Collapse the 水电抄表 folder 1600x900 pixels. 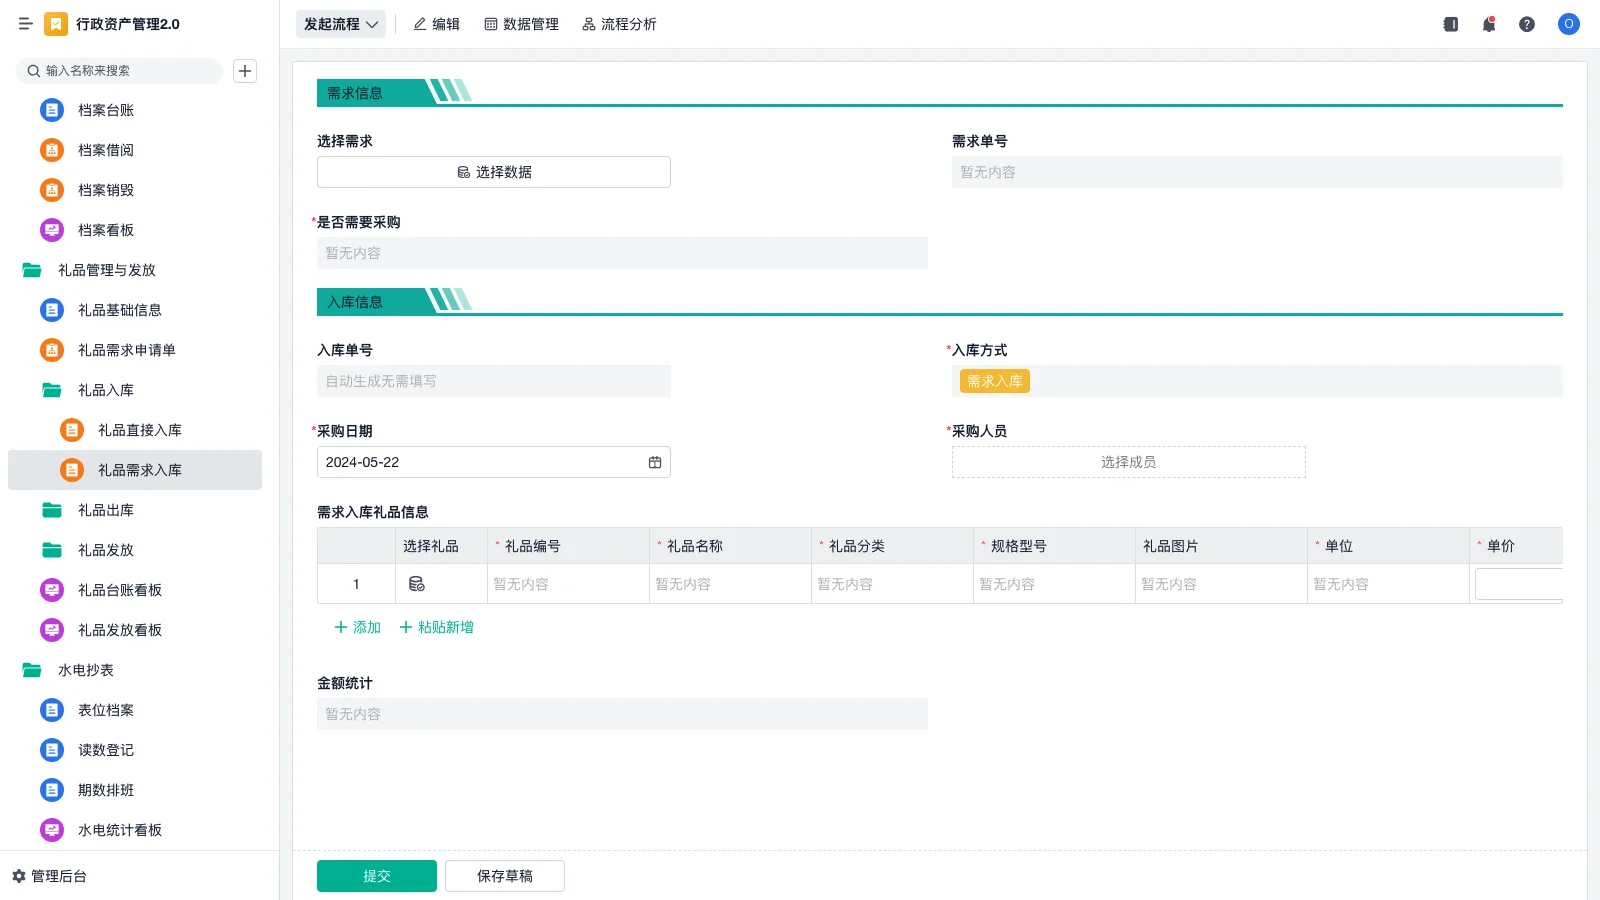pyautogui.click(x=32, y=670)
